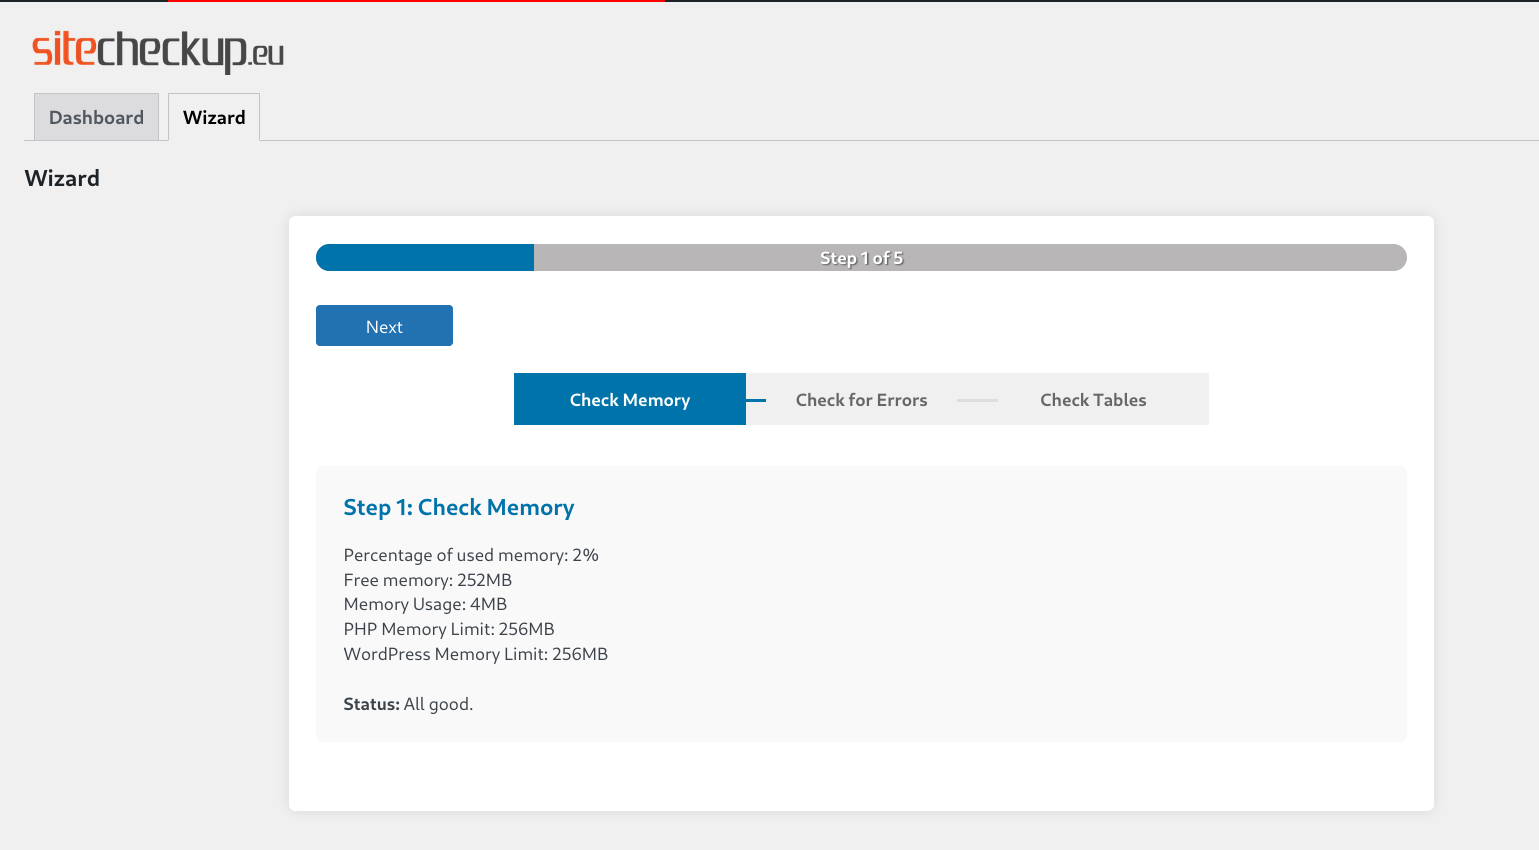The height and width of the screenshot is (850, 1539).
Task: Click the 'PHP Memory Limit: 256MB' line
Action: [x=448, y=629]
